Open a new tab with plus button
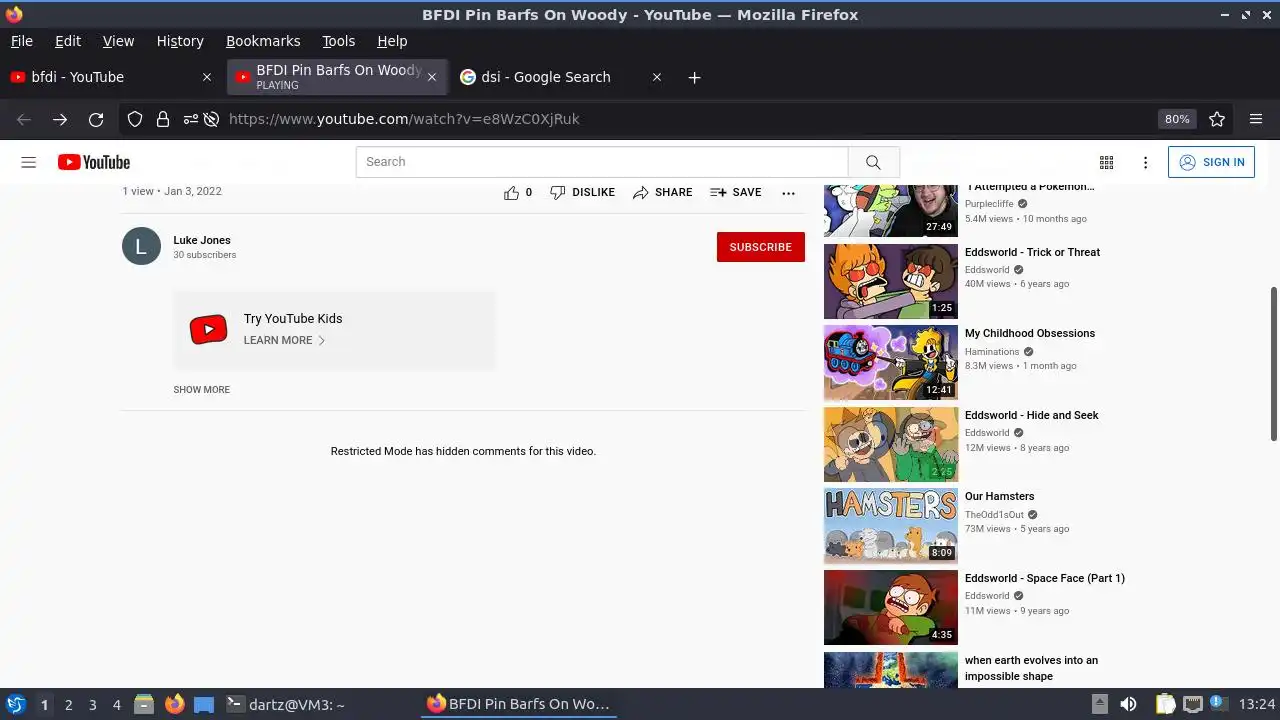Viewport: 1280px width, 720px height. coord(694,77)
